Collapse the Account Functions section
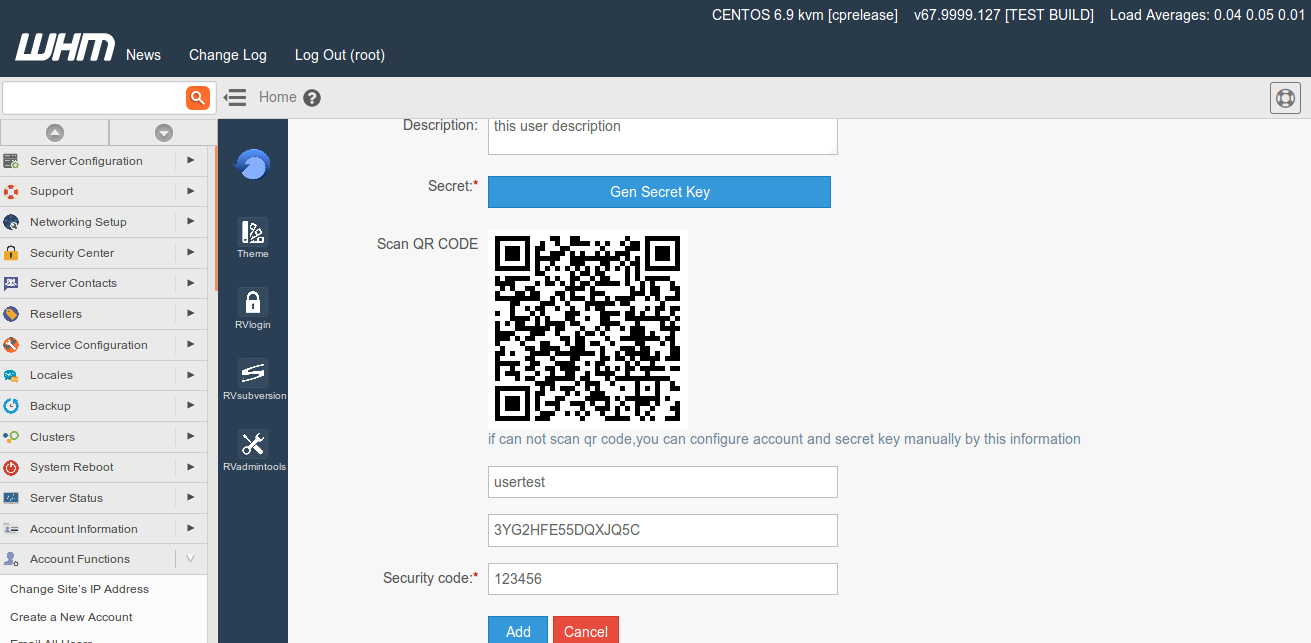Screen dimensions: 1311x643 point(190,559)
